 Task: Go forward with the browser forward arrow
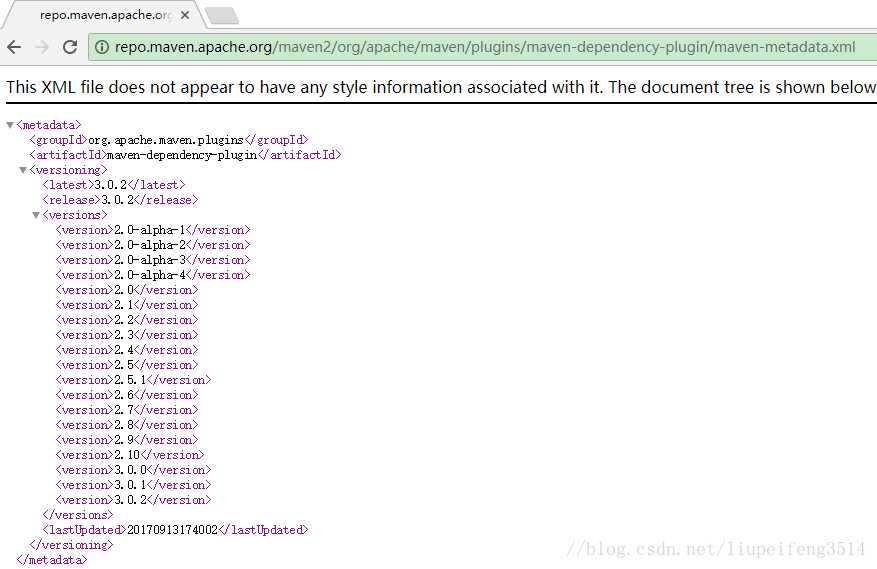click(42, 47)
